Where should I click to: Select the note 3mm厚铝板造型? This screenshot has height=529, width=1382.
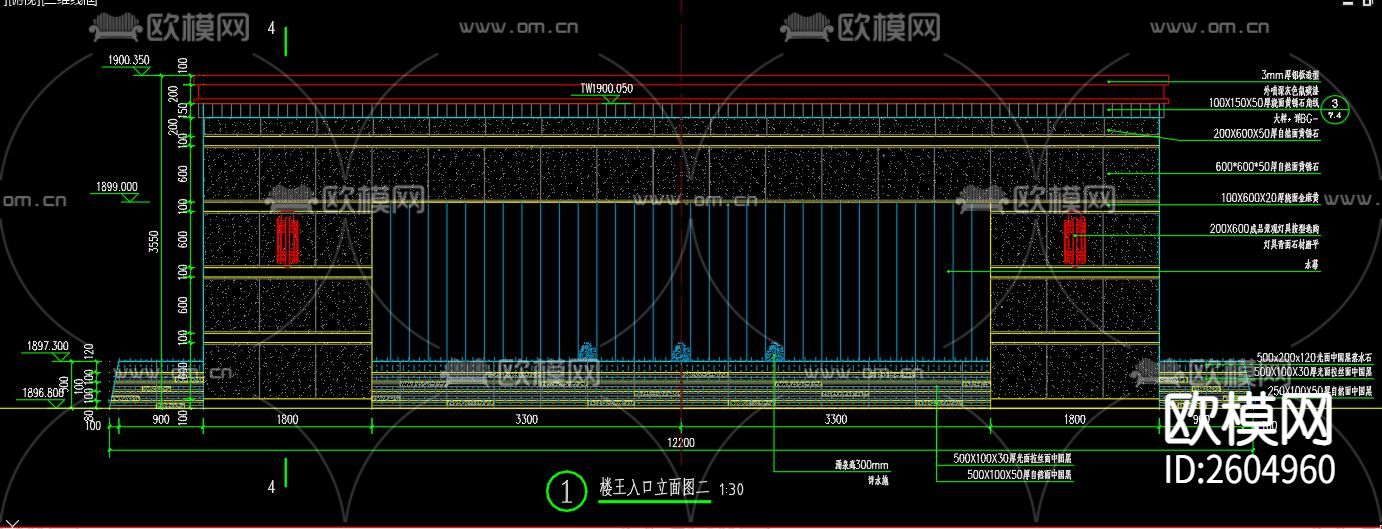coord(1292,75)
